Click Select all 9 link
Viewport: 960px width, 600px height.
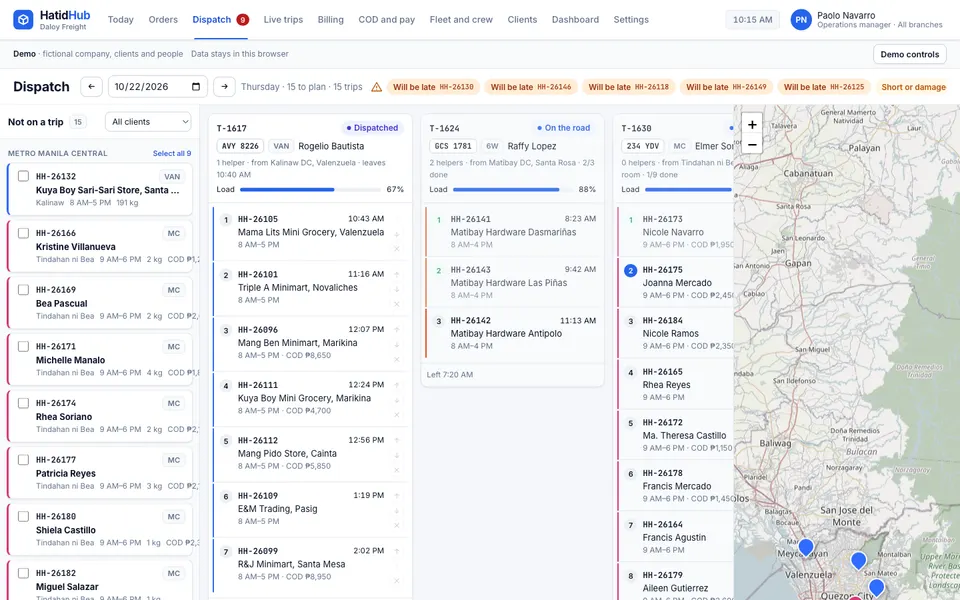click(171, 154)
